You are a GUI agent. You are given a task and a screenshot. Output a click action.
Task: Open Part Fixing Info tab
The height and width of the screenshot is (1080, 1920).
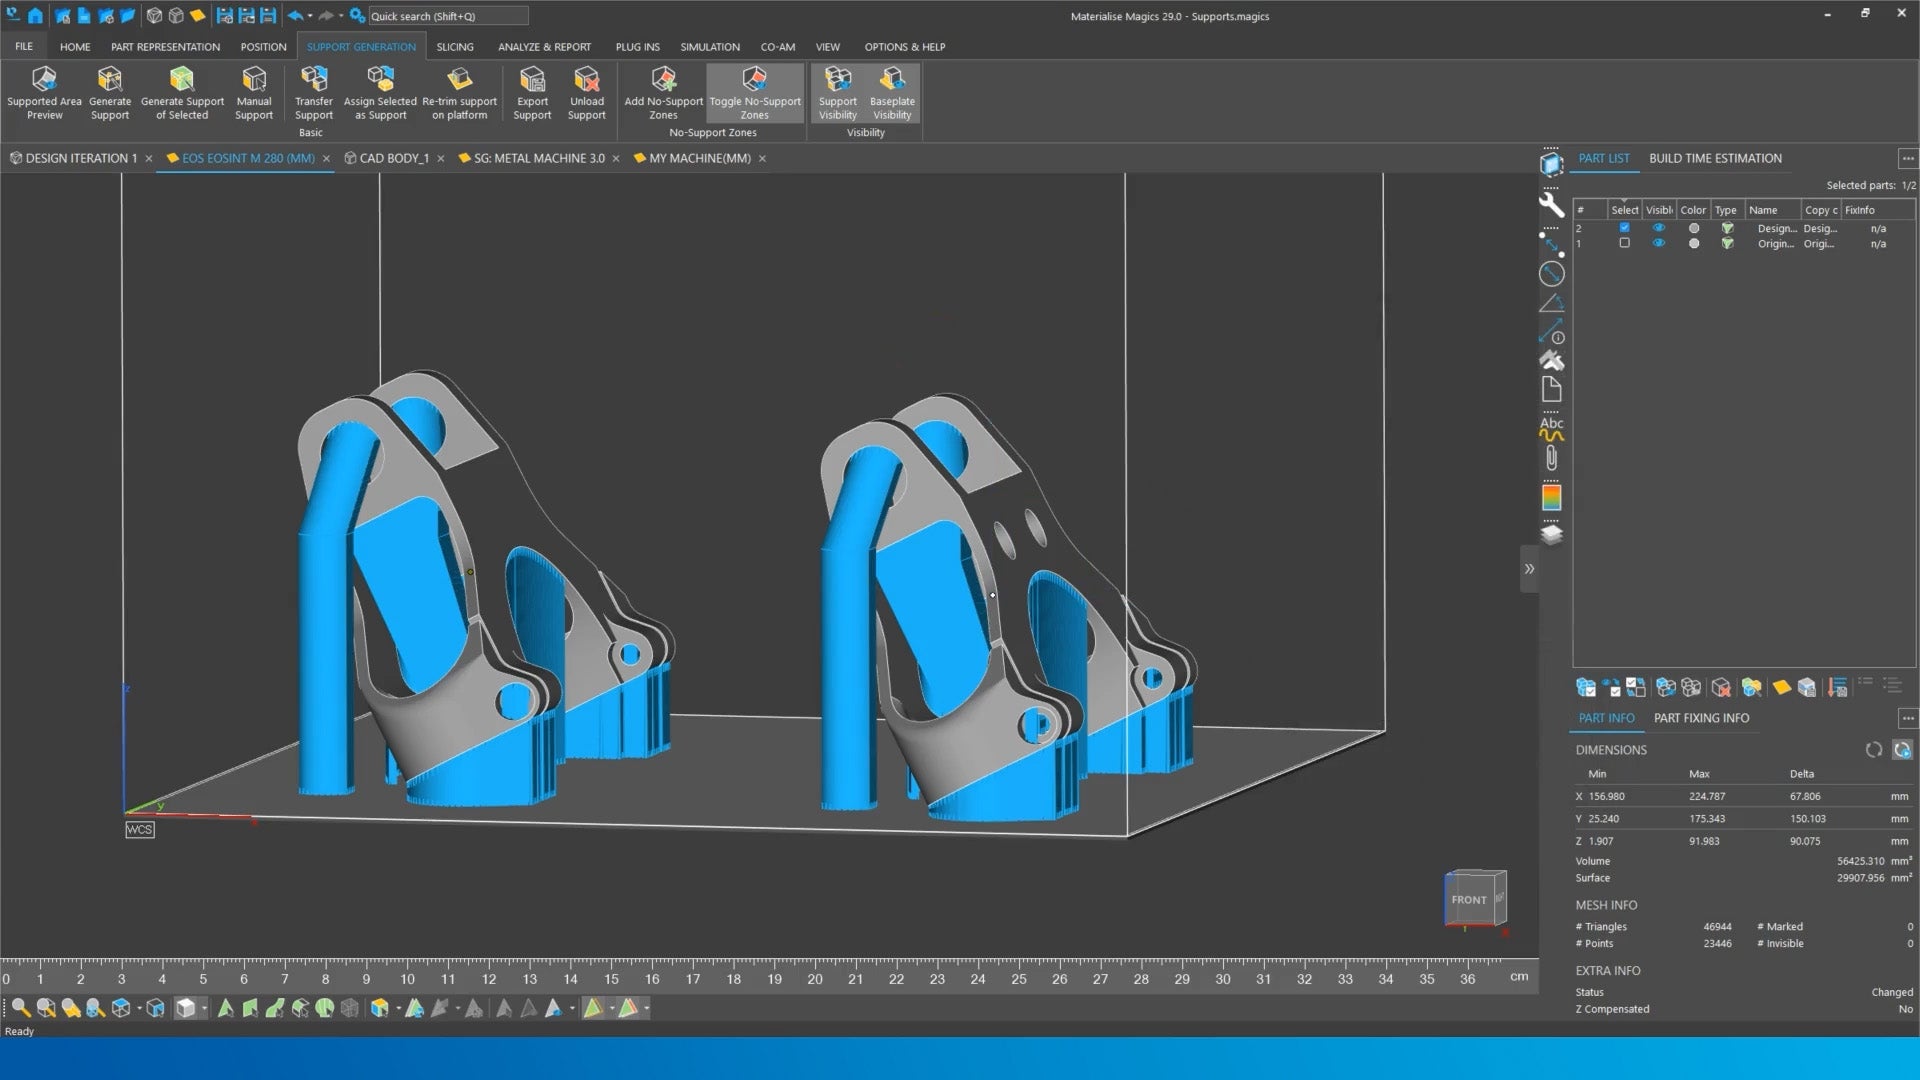tap(1701, 718)
